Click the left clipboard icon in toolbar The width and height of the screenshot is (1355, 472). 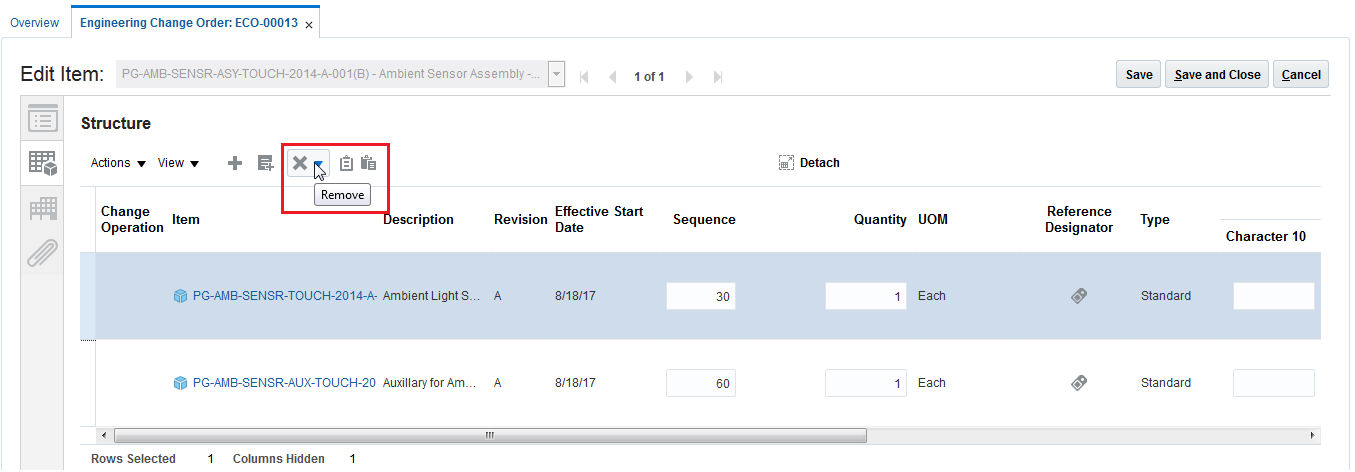point(346,163)
